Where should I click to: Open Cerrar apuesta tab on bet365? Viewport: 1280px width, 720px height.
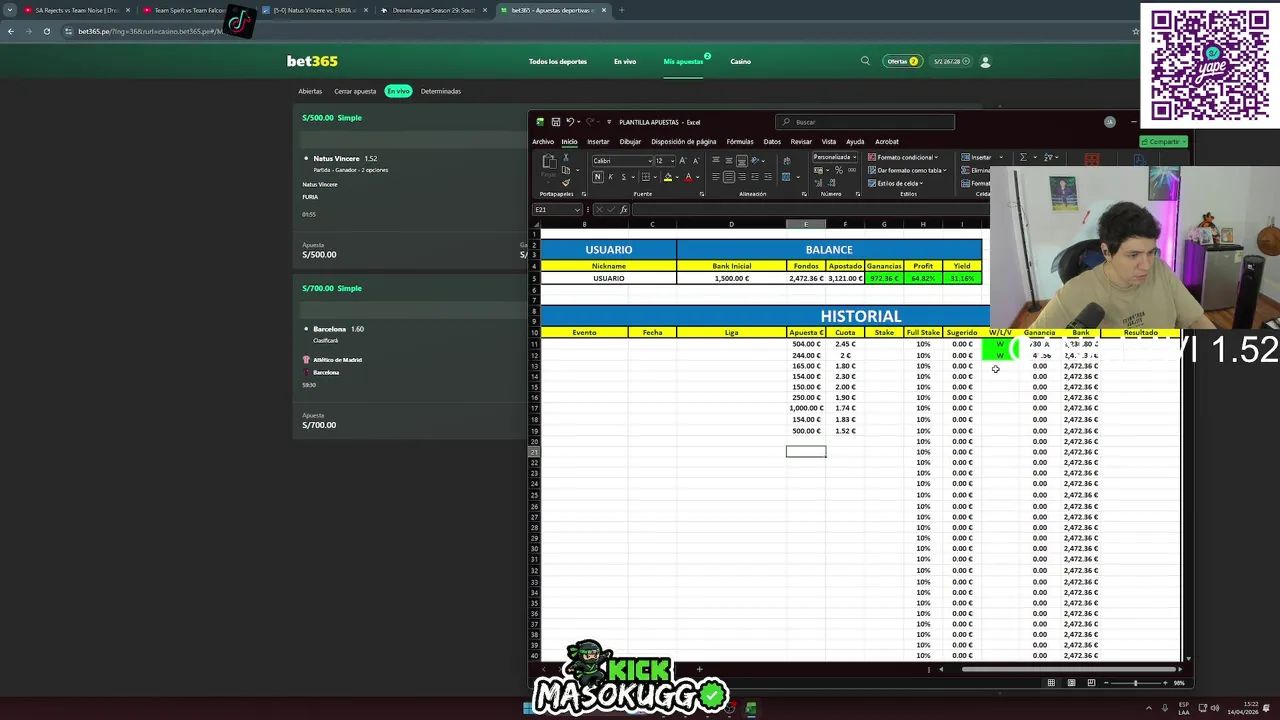(355, 91)
